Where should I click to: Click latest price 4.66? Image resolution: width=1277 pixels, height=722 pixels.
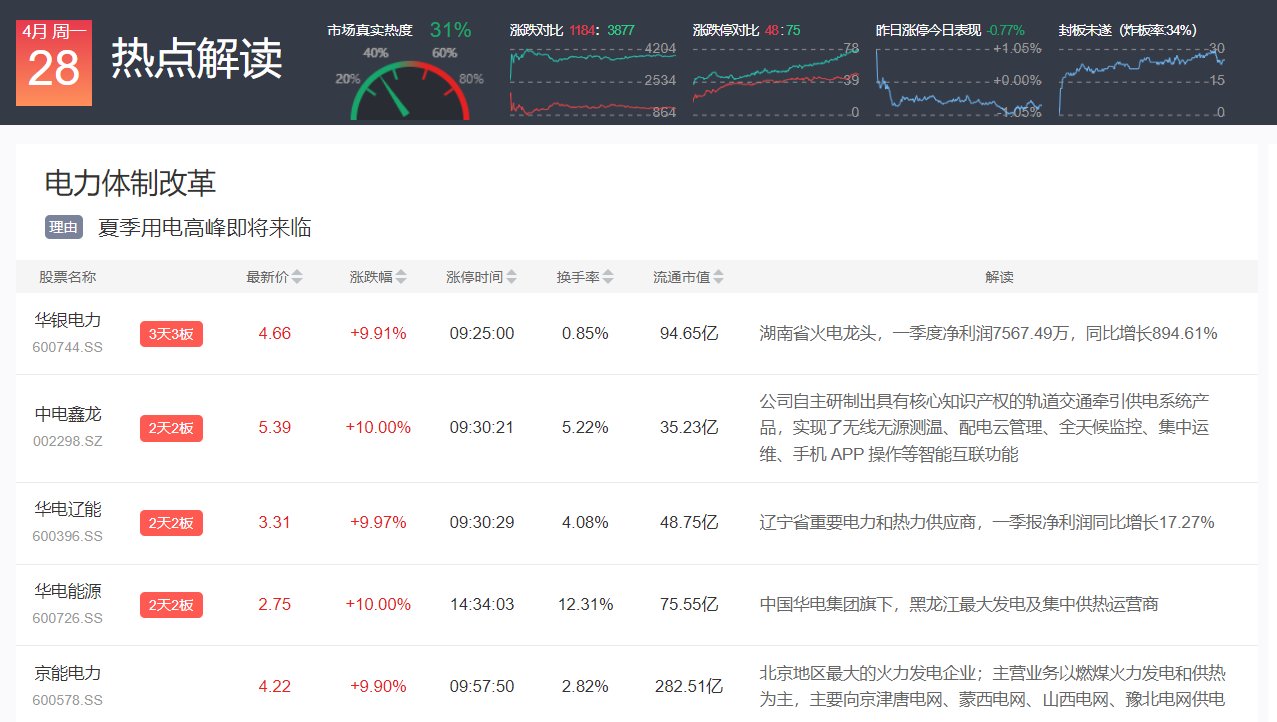275,334
